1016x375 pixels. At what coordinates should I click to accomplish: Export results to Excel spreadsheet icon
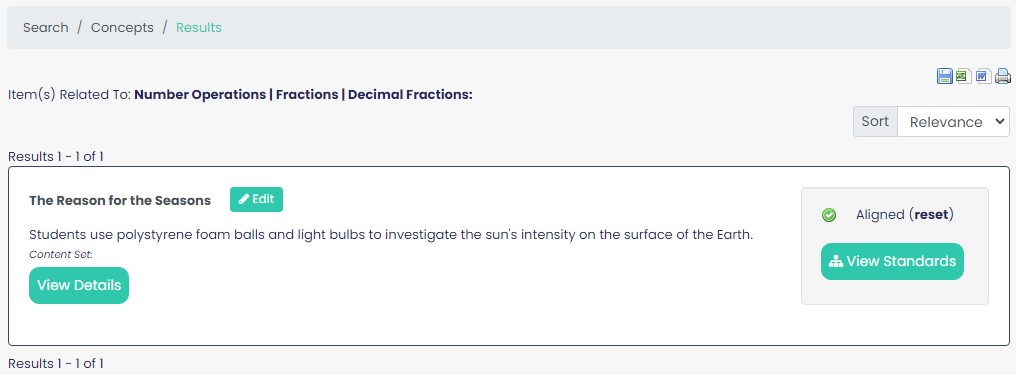tap(964, 76)
